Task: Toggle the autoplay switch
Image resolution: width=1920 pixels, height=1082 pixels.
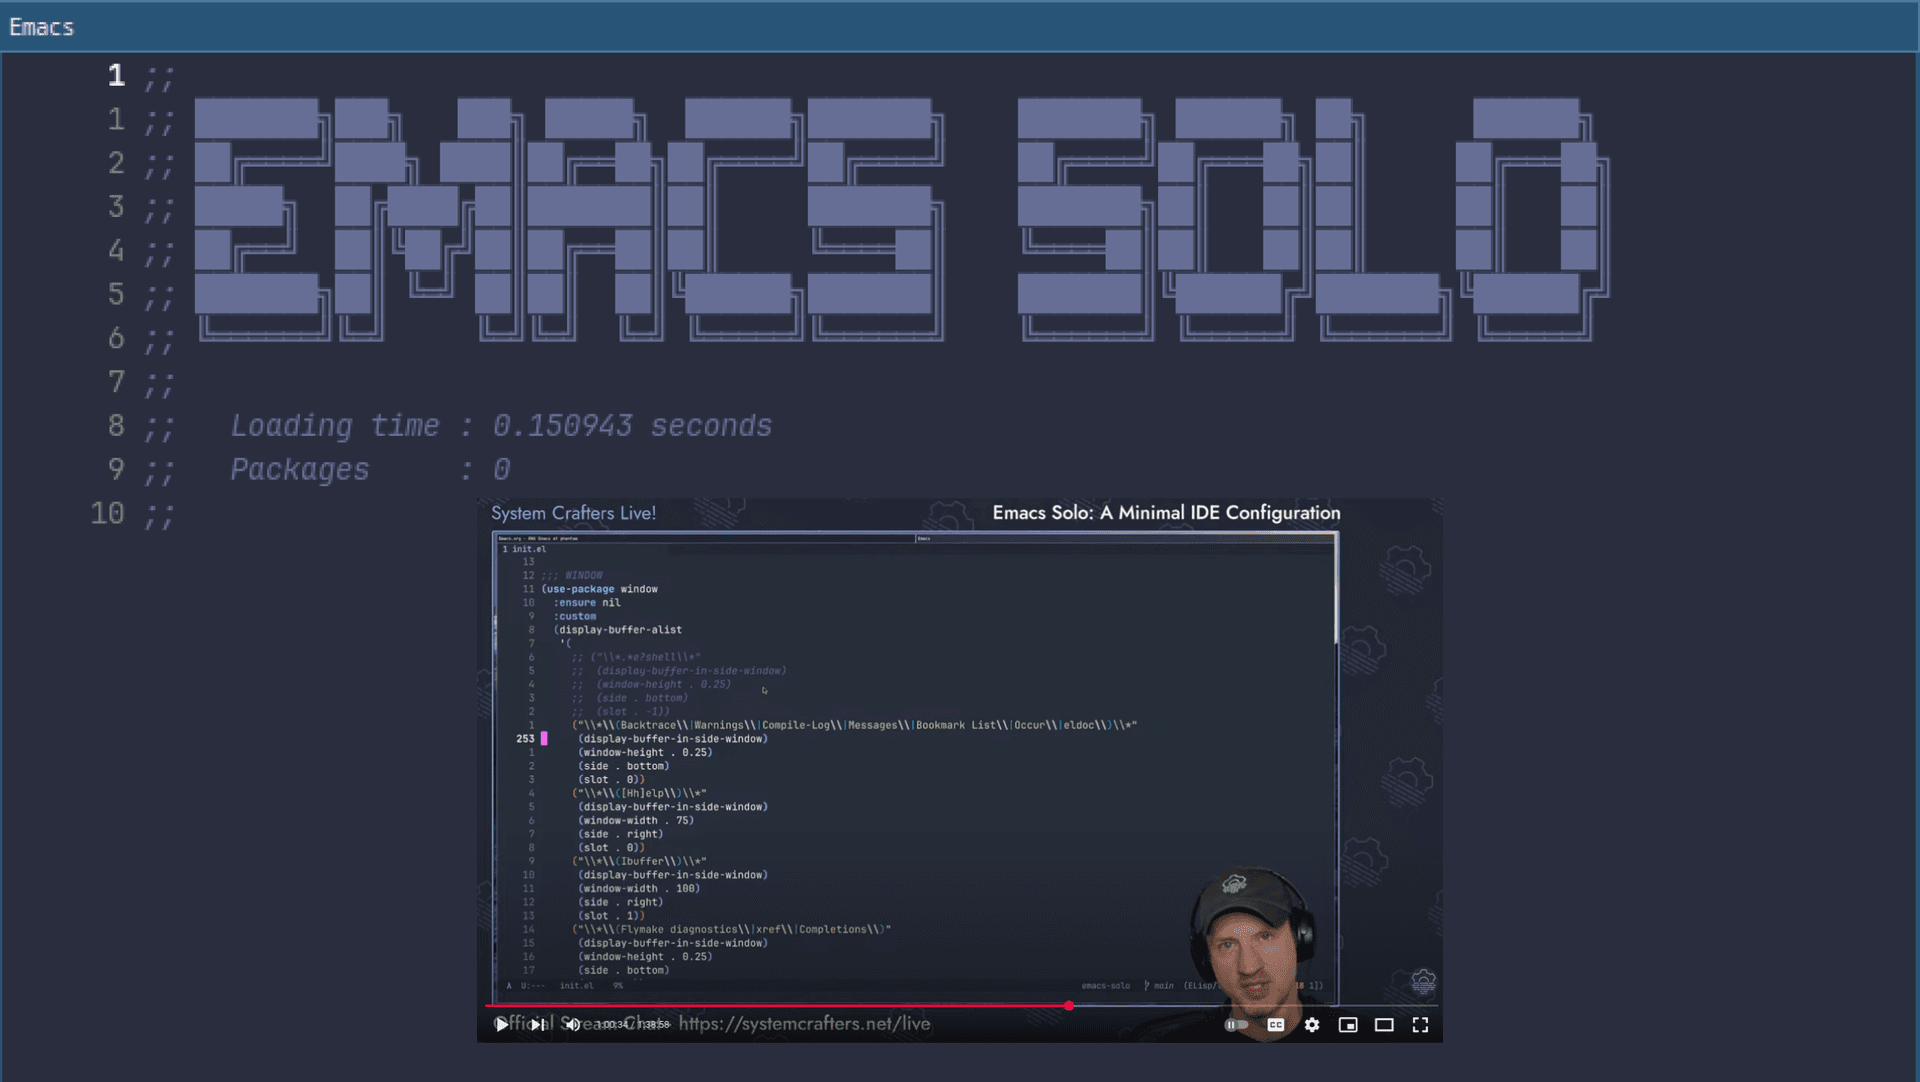Action: 1237,1024
